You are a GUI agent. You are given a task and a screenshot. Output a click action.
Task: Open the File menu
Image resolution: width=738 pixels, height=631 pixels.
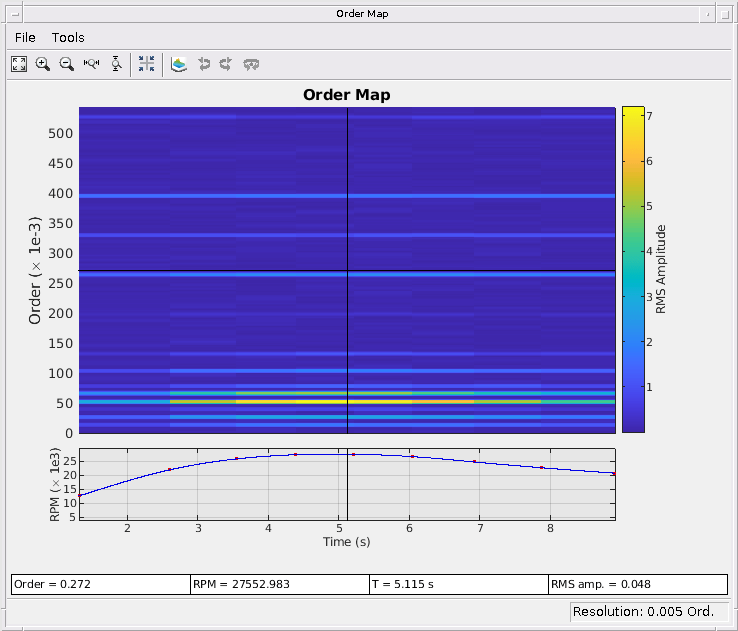click(25, 37)
